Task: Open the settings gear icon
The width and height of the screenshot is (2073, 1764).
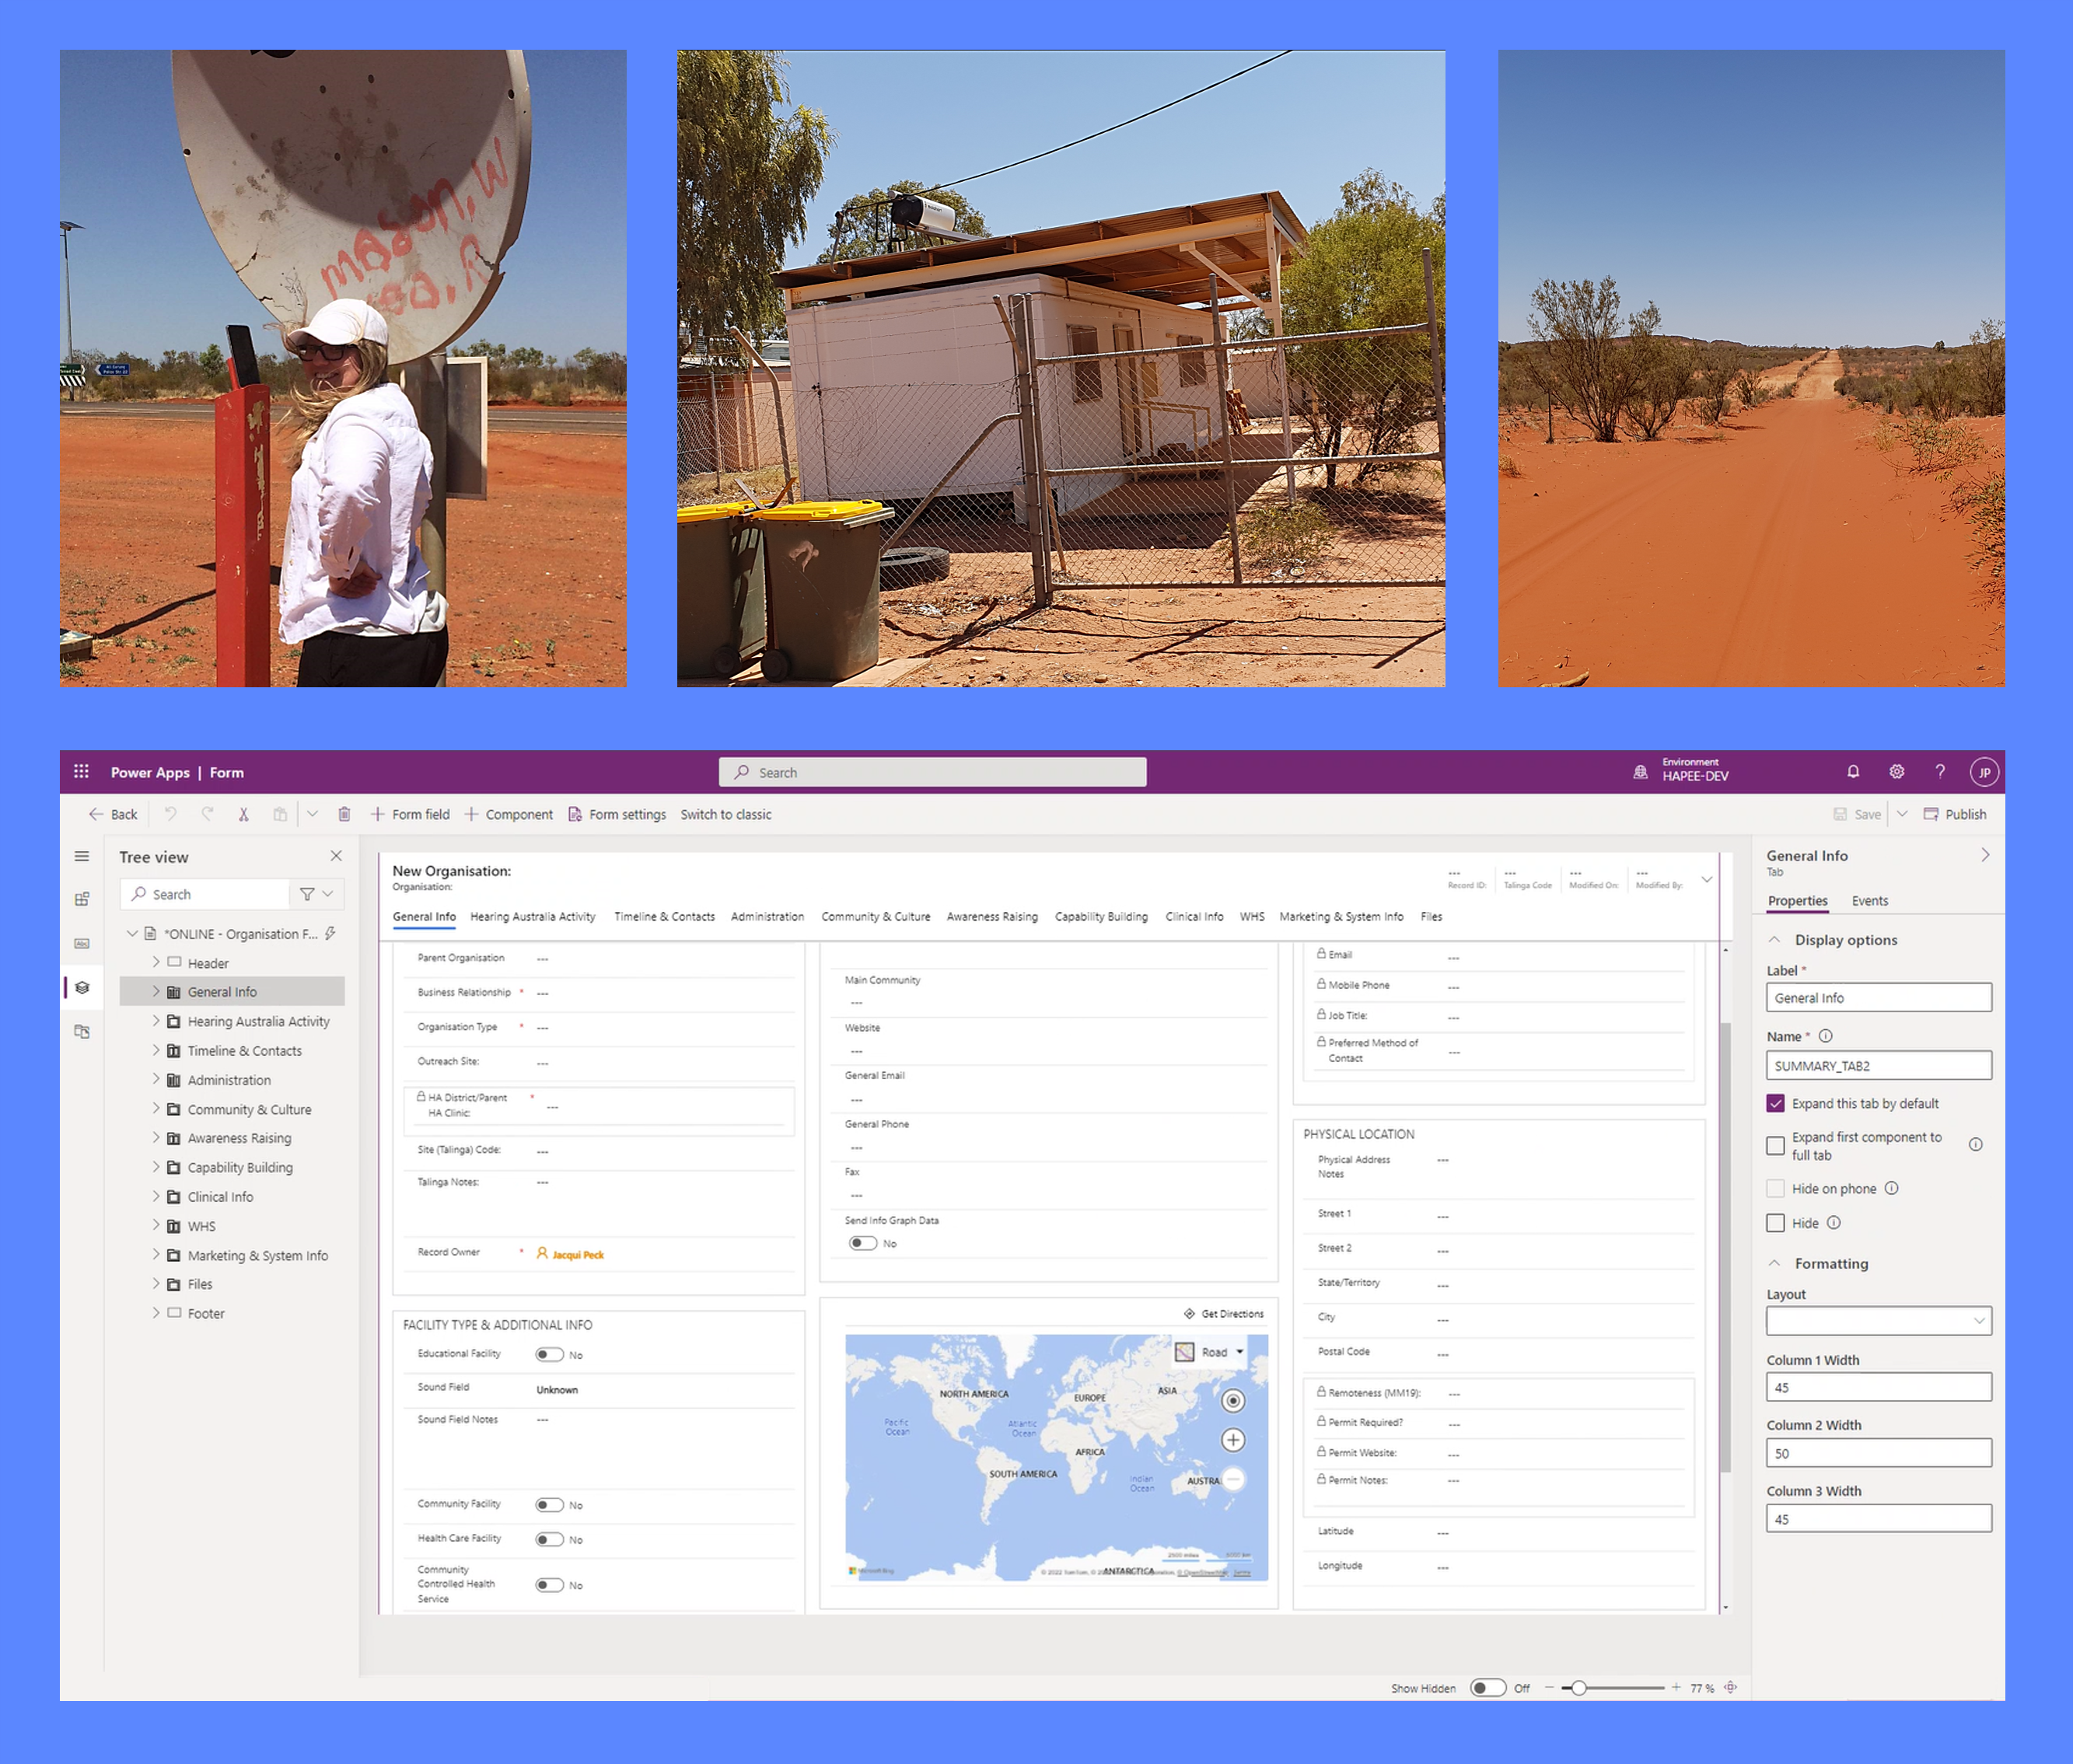Action: (1896, 771)
